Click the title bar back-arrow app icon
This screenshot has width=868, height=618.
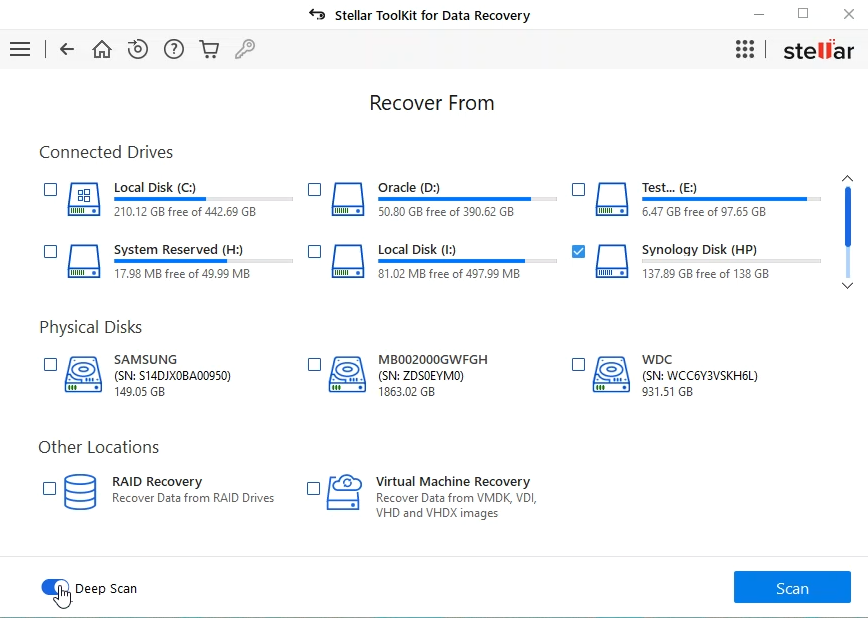pos(317,14)
